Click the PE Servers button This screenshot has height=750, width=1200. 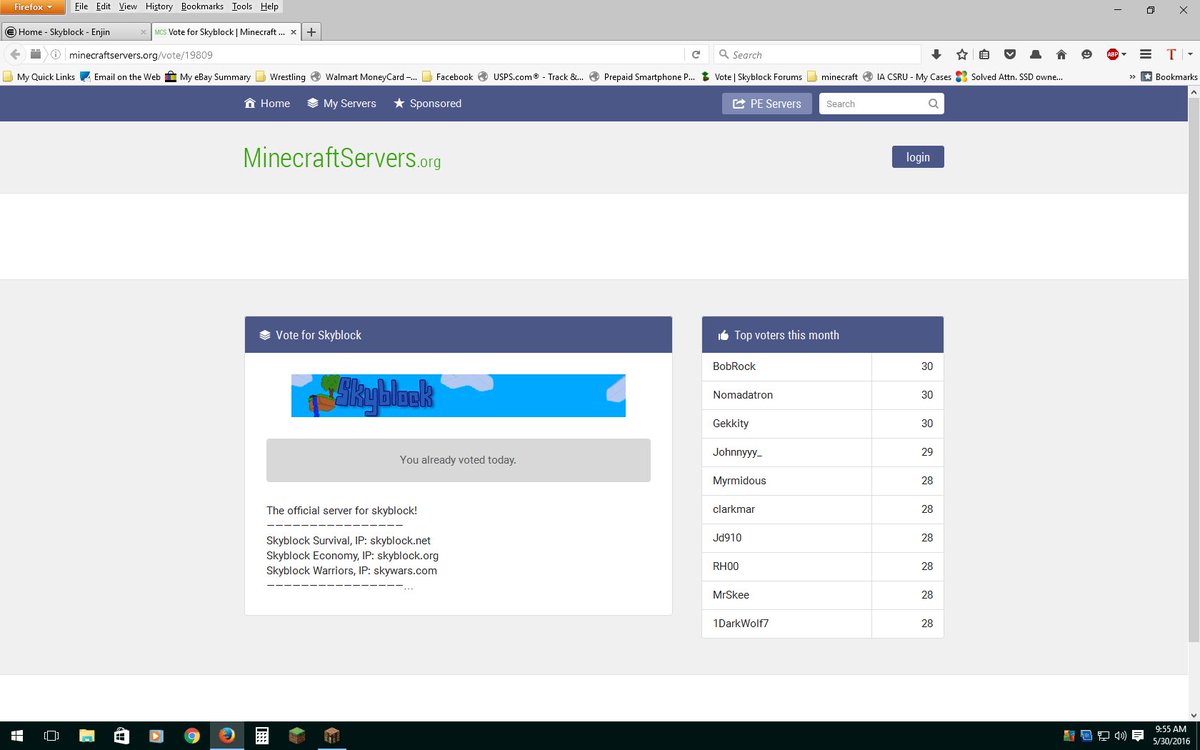(x=767, y=103)
